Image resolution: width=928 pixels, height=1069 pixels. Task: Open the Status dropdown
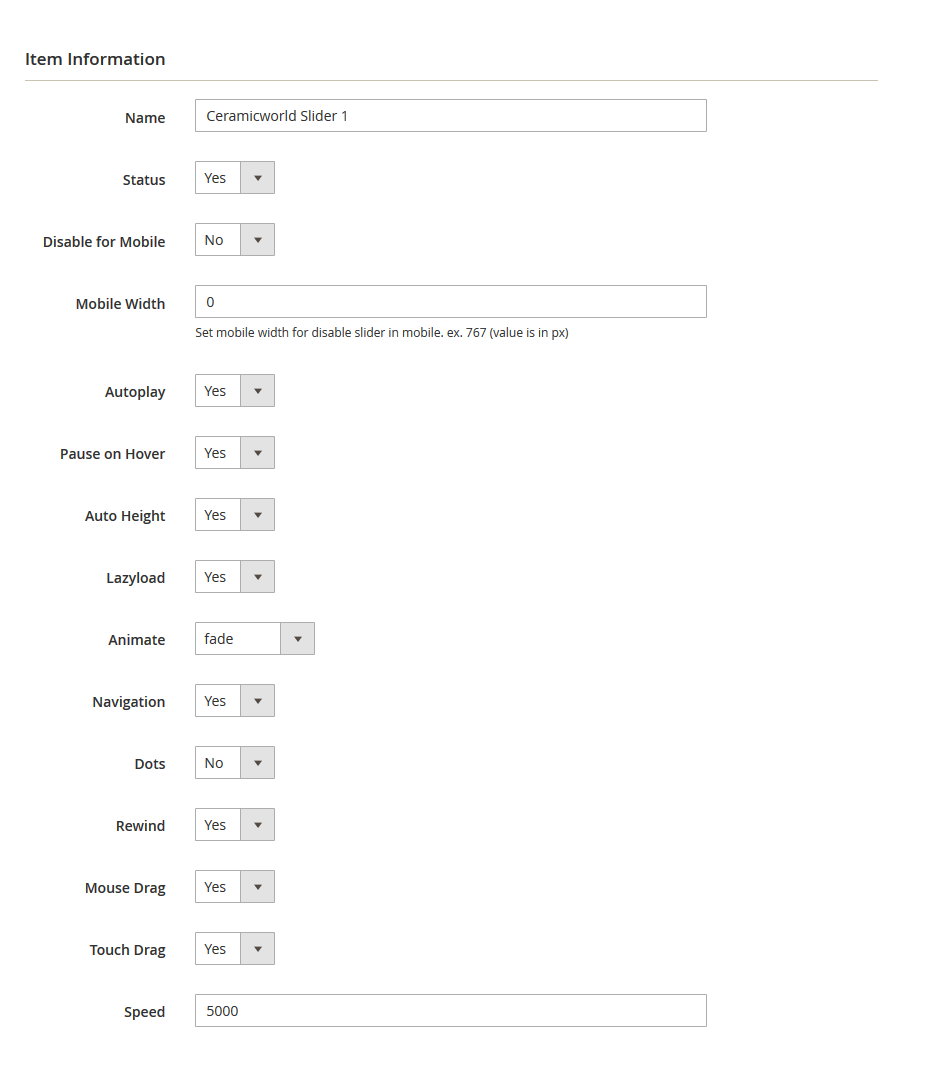[235, 178]
